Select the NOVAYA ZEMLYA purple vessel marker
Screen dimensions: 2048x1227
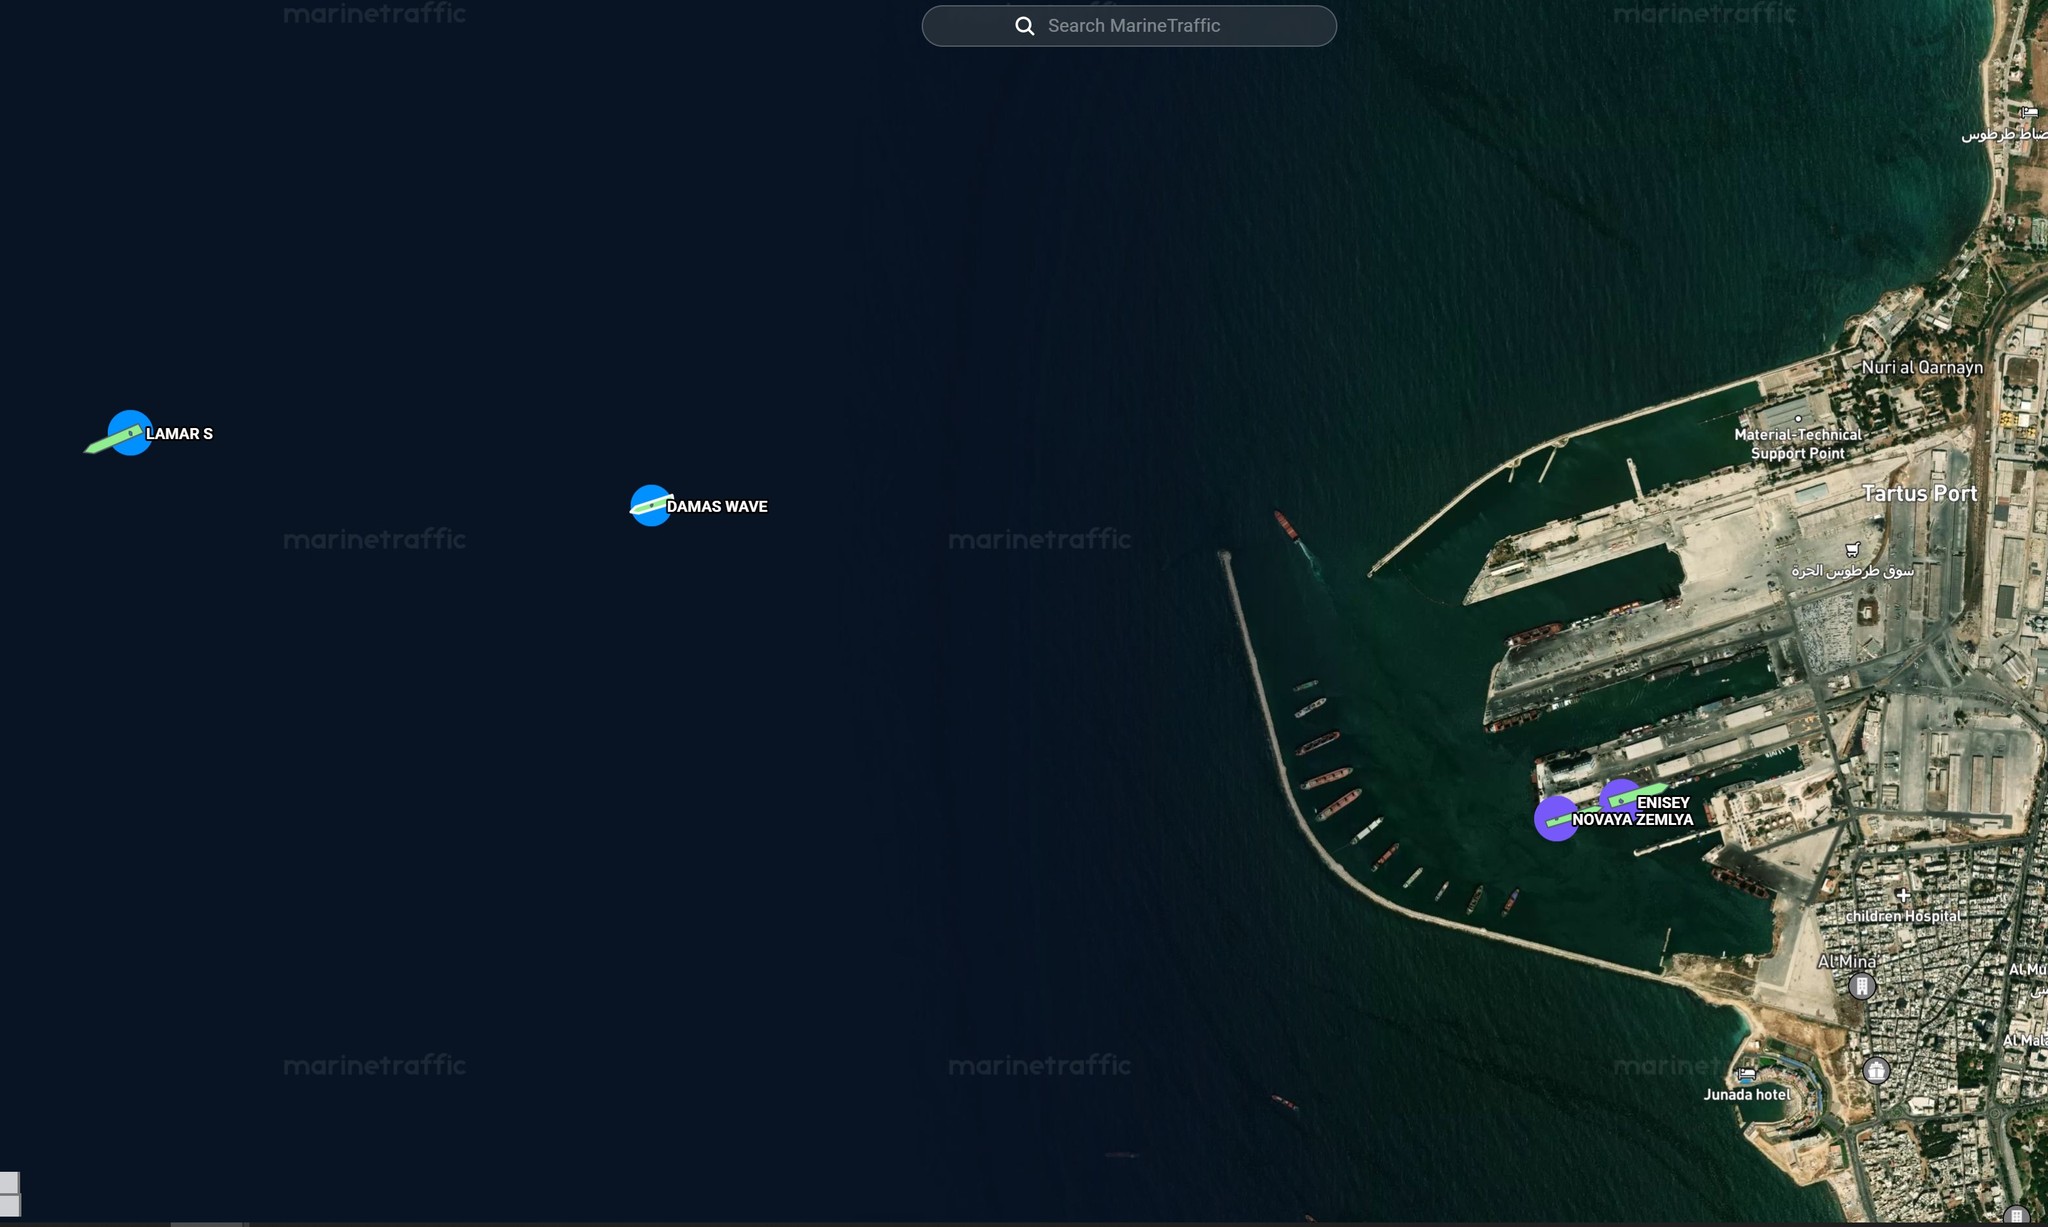click(1555, 819)
